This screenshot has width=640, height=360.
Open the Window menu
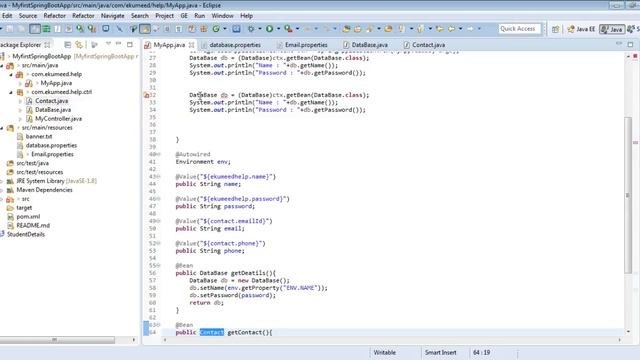point(222,16)
